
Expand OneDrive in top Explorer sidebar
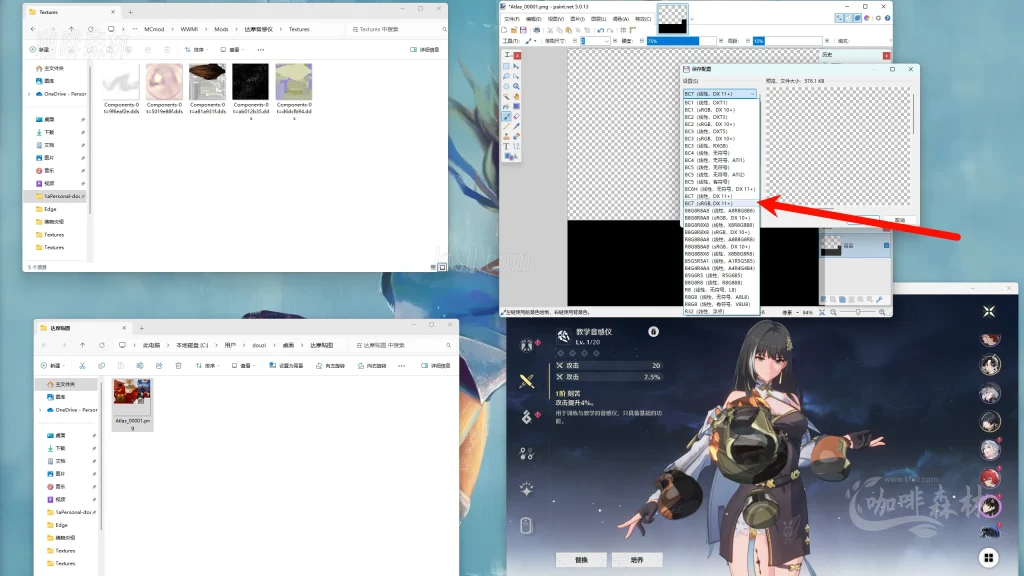click(x=29, y=93)
